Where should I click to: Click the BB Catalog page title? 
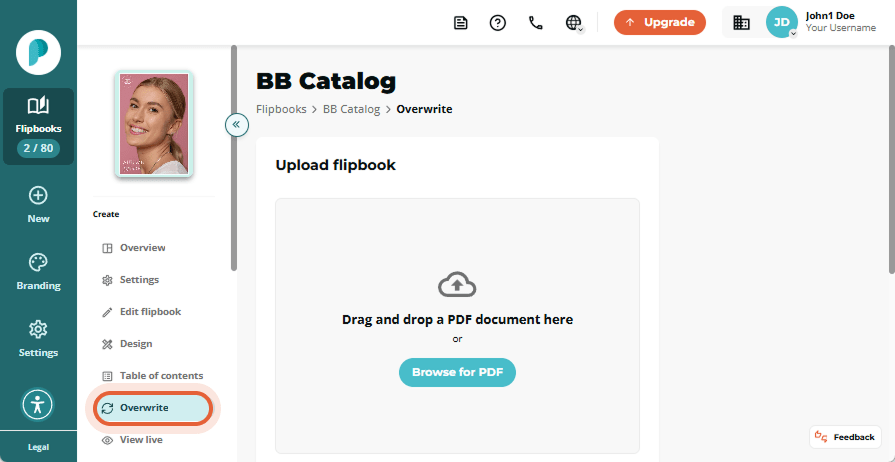pyautogui.click(x=326, y=82)
